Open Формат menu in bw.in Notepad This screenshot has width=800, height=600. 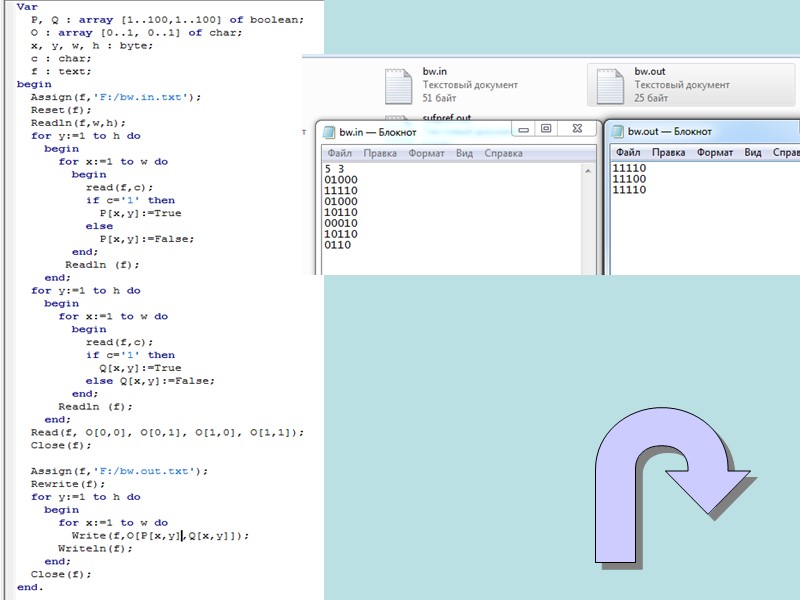(x=426, y=153)
